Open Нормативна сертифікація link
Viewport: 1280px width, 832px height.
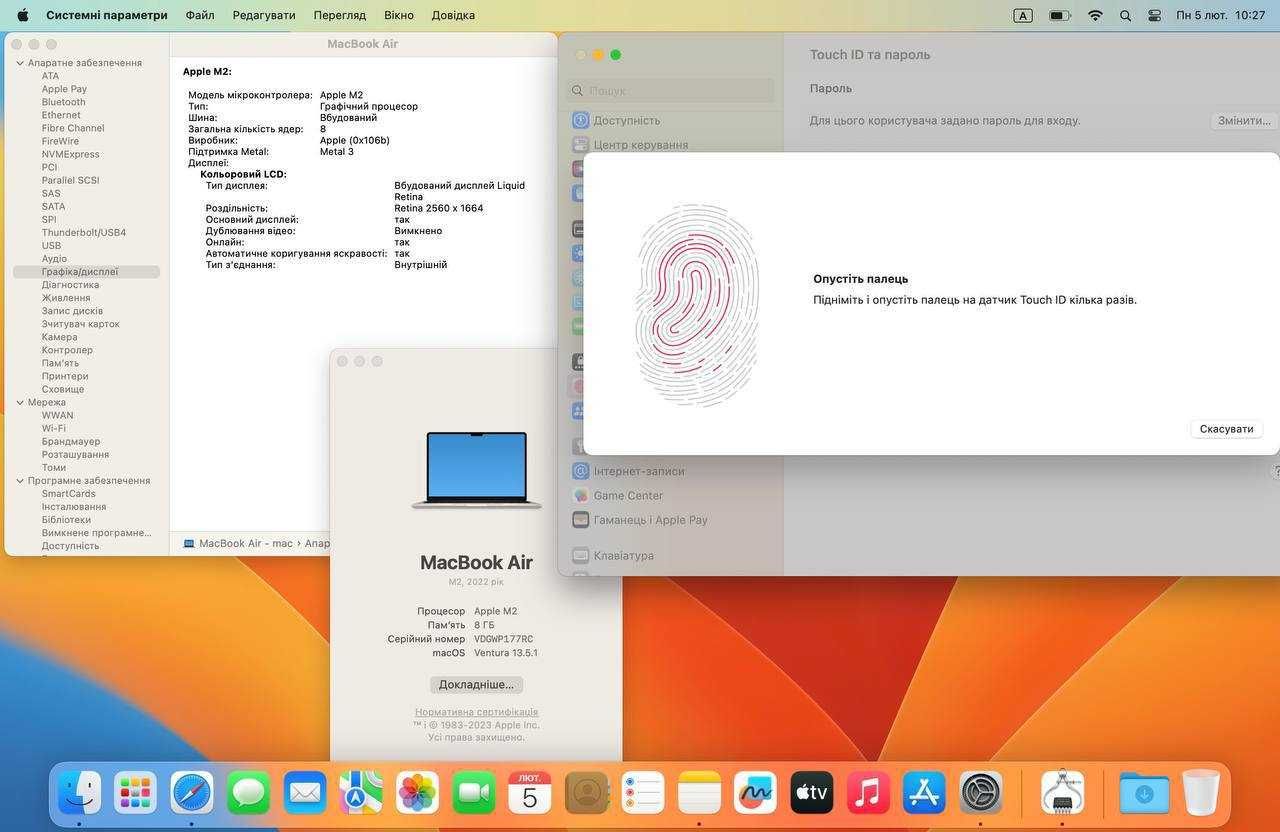tap(476, 712)
